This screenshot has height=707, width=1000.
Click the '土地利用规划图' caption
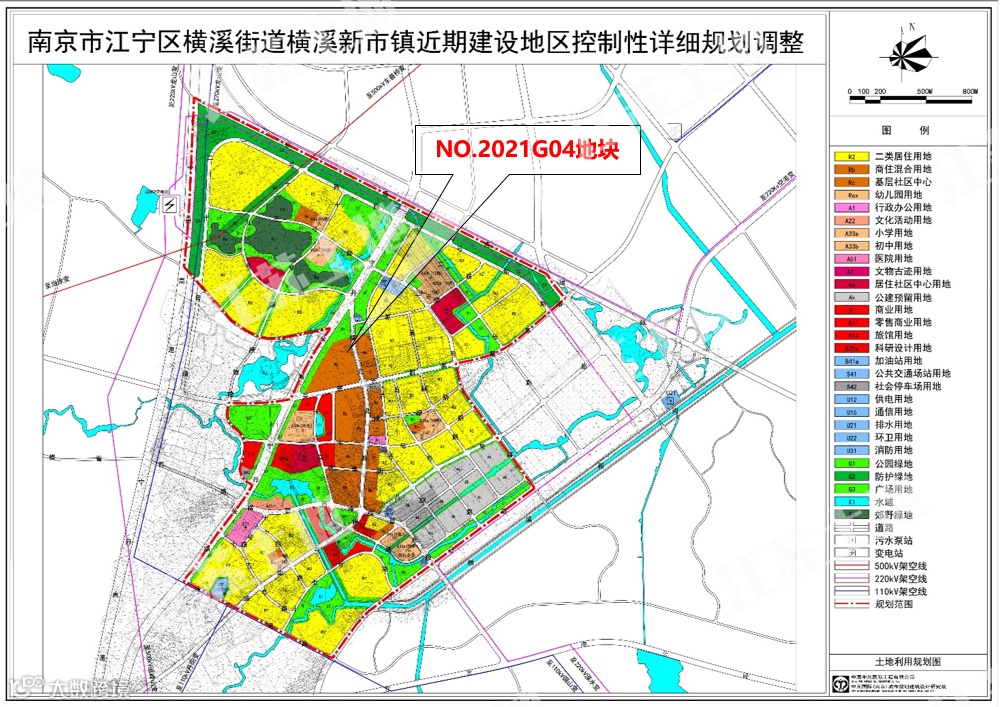(908, 661)
